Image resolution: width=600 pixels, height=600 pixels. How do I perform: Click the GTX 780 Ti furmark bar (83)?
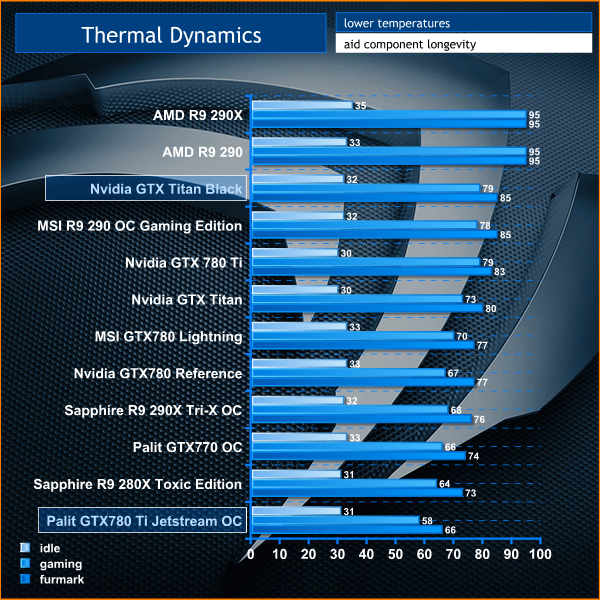[x=372, y=272]
